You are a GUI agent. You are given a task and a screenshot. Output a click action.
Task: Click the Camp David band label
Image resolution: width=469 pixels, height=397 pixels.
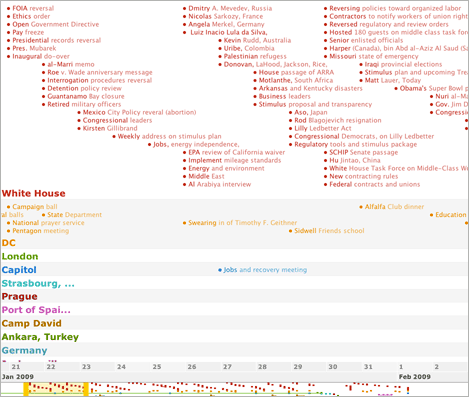click(32, 323)
